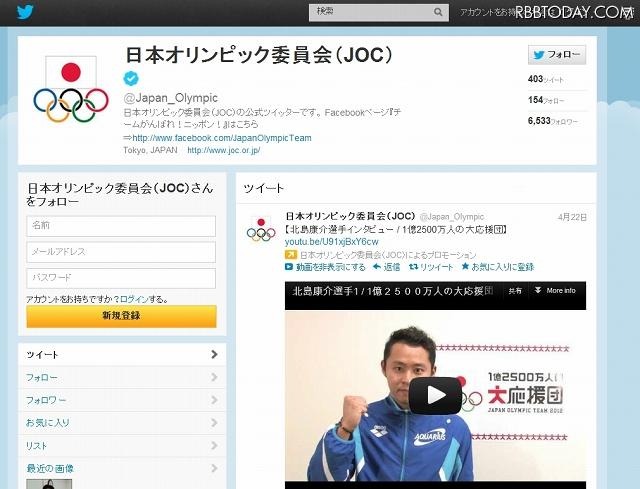Select フォロワー in the sidebar menu
Viewport: 640px width, 489px height.
tap(122, 400)
